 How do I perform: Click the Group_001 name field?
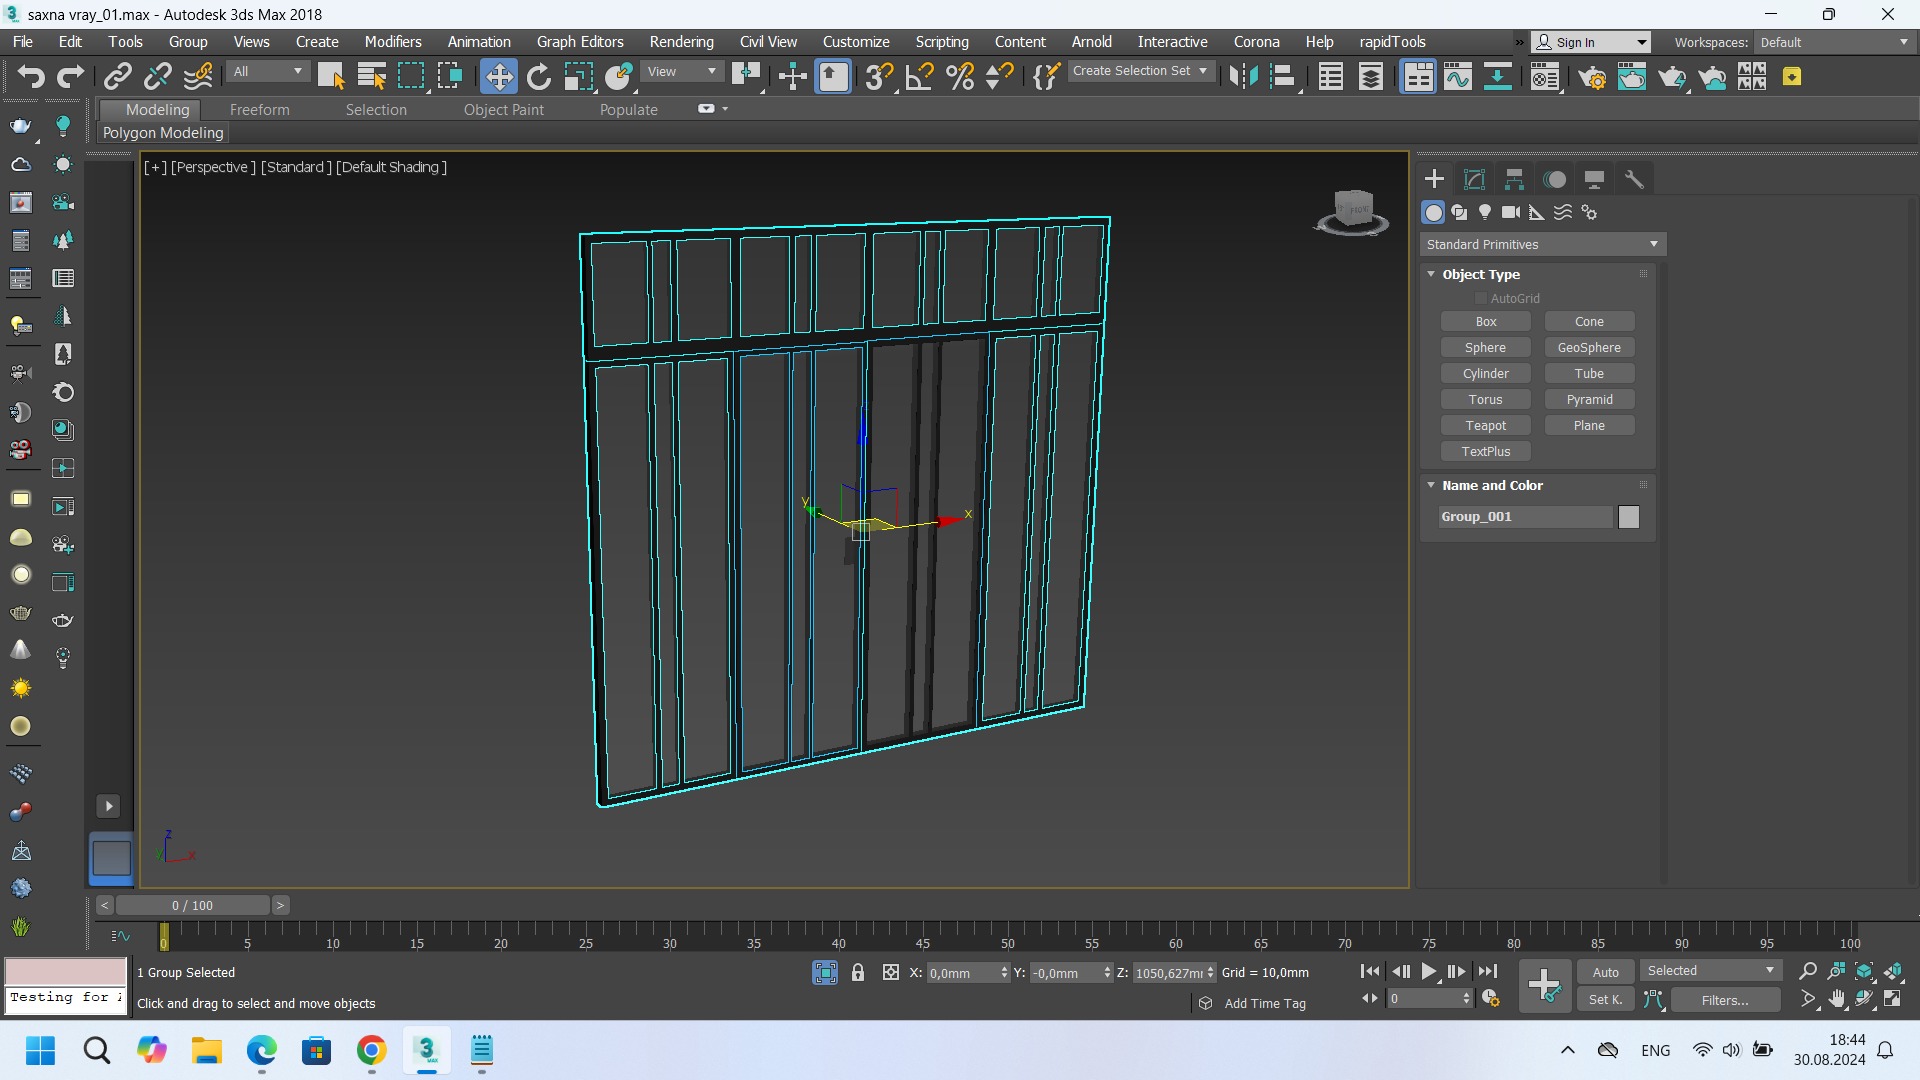point(1526,517)
